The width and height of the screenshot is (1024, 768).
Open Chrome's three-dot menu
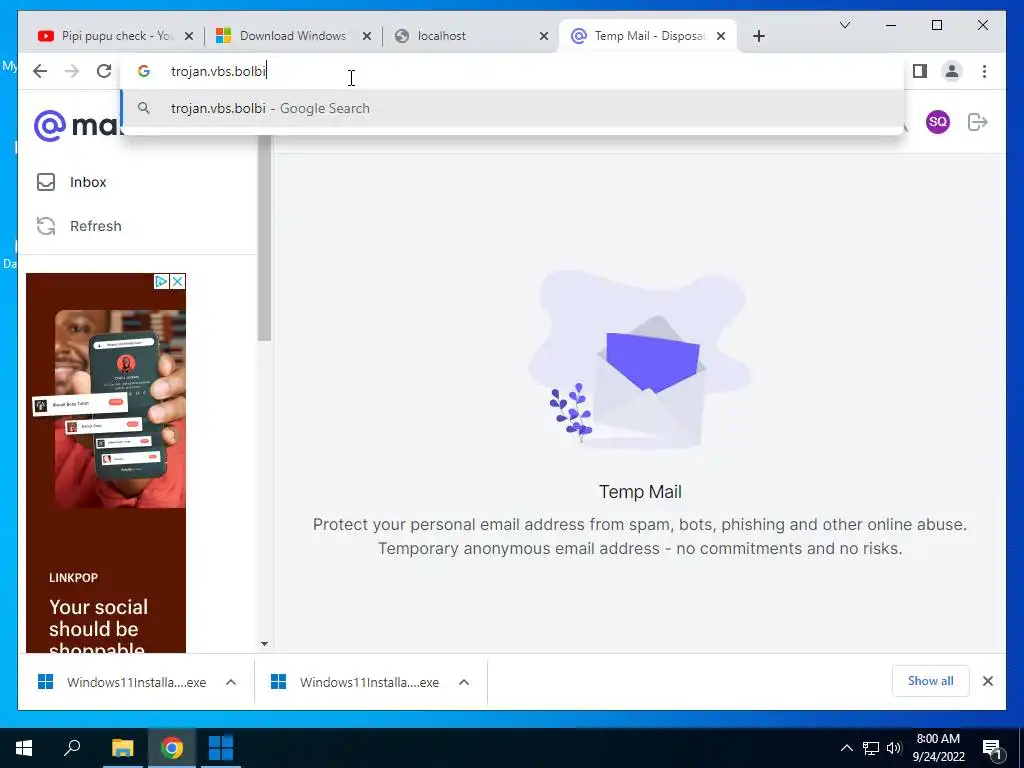(984, 71)
